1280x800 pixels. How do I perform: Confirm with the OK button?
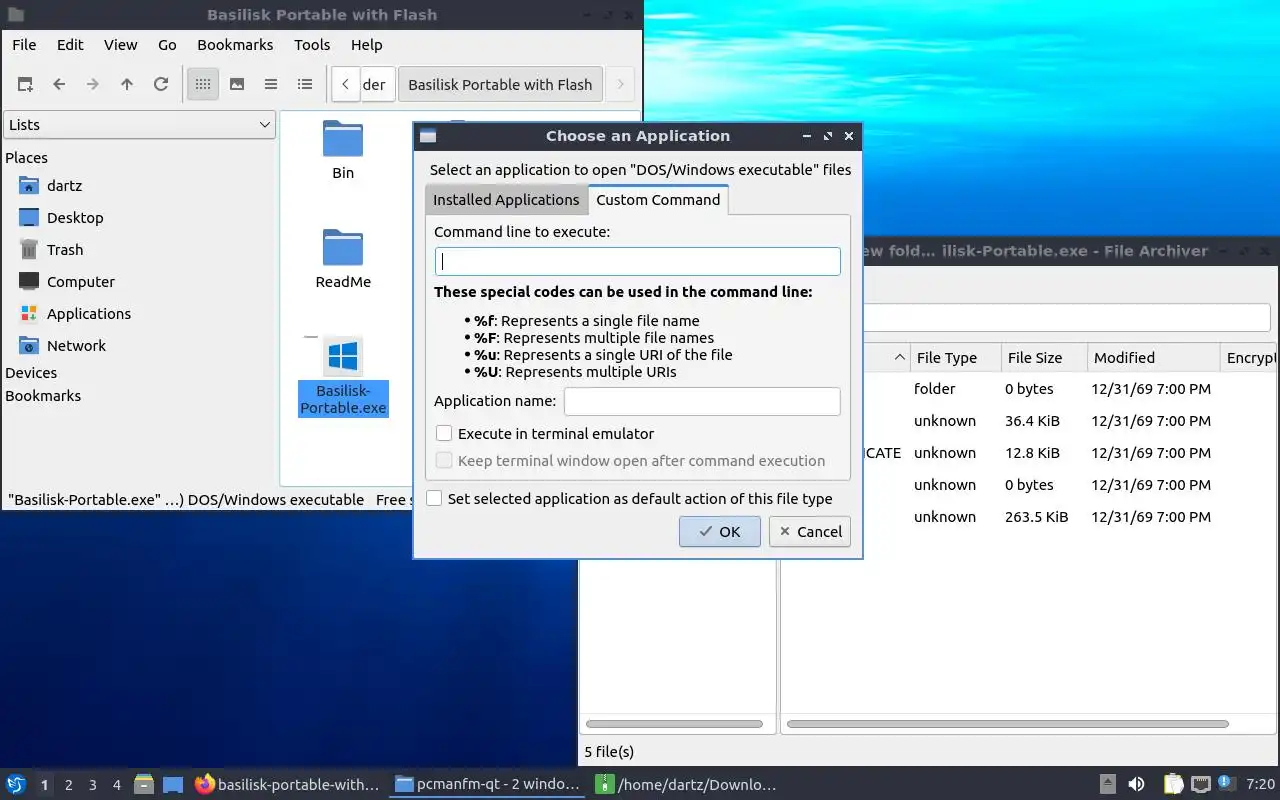720,532
